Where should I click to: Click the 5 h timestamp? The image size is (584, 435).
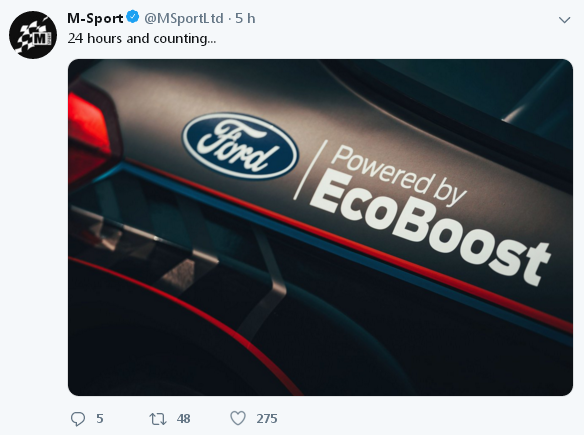tap(245, 18)
